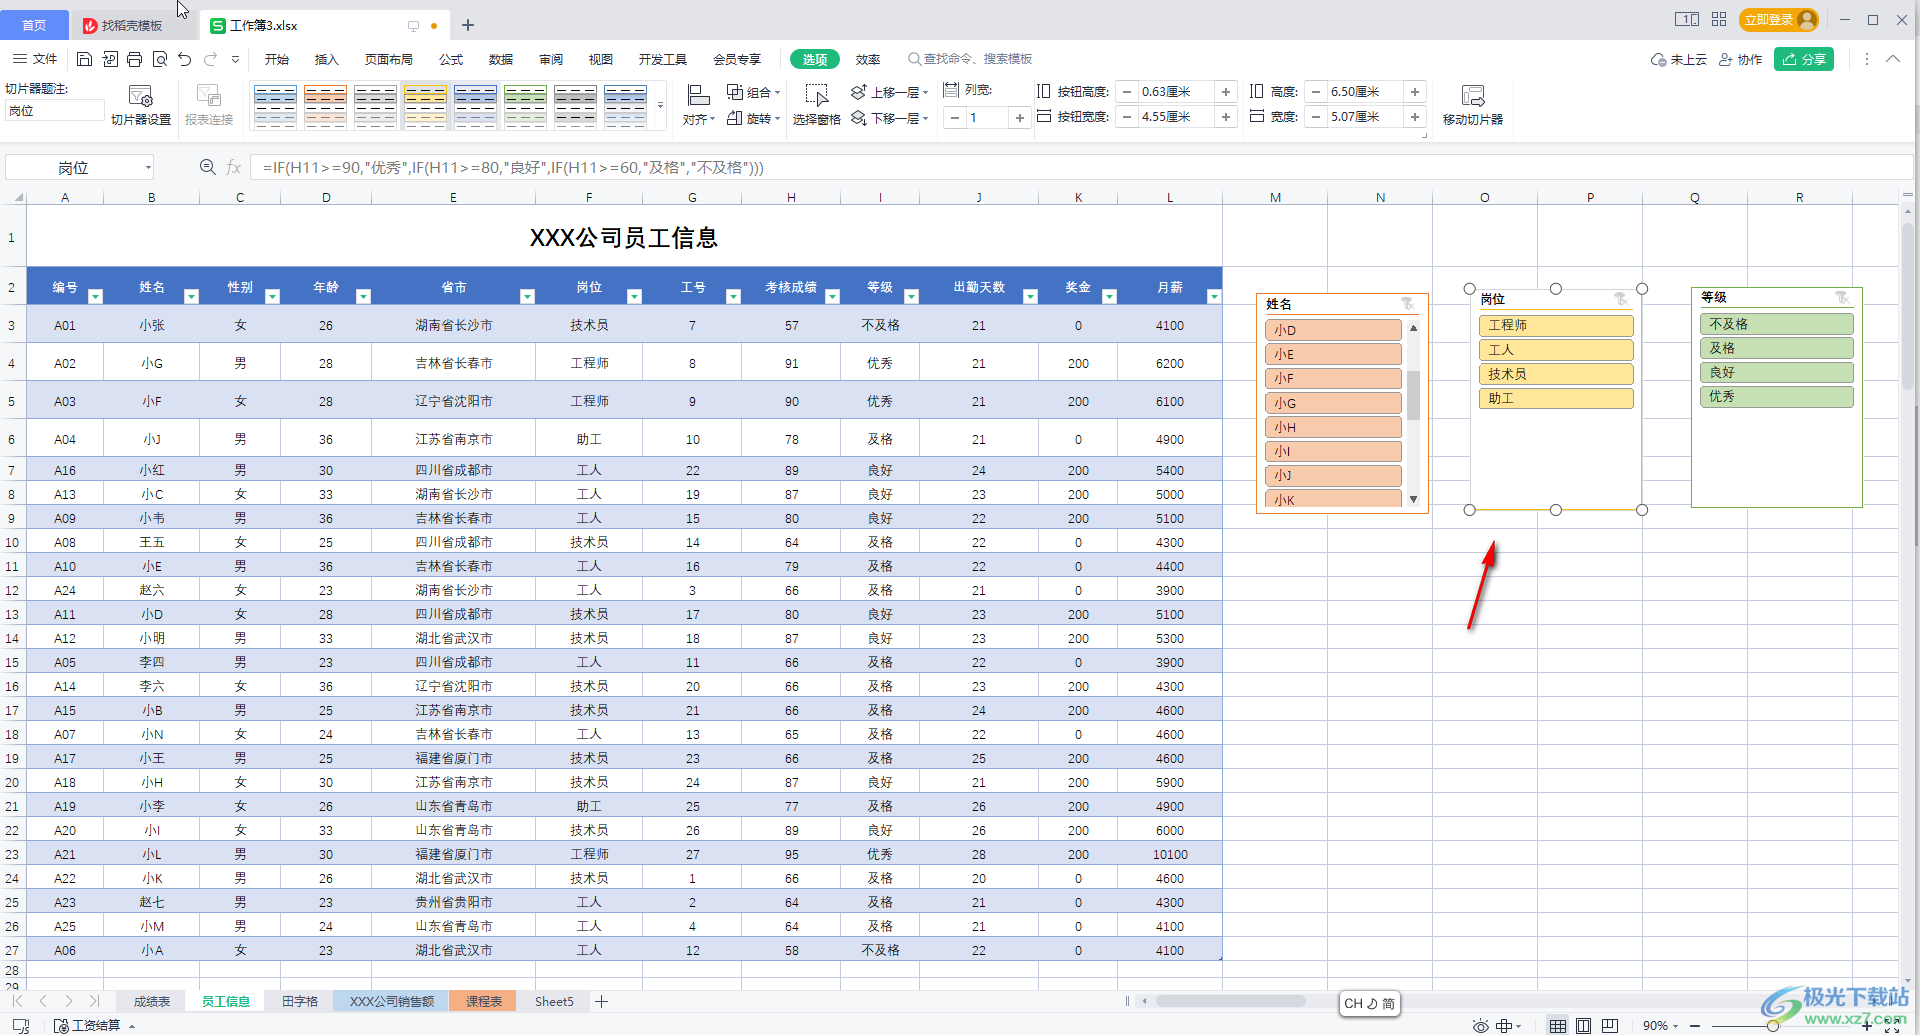Toggle 工程师 item in 岗位 slicer
The height and width of the screenshot is (1035, 1920).
1555,325
